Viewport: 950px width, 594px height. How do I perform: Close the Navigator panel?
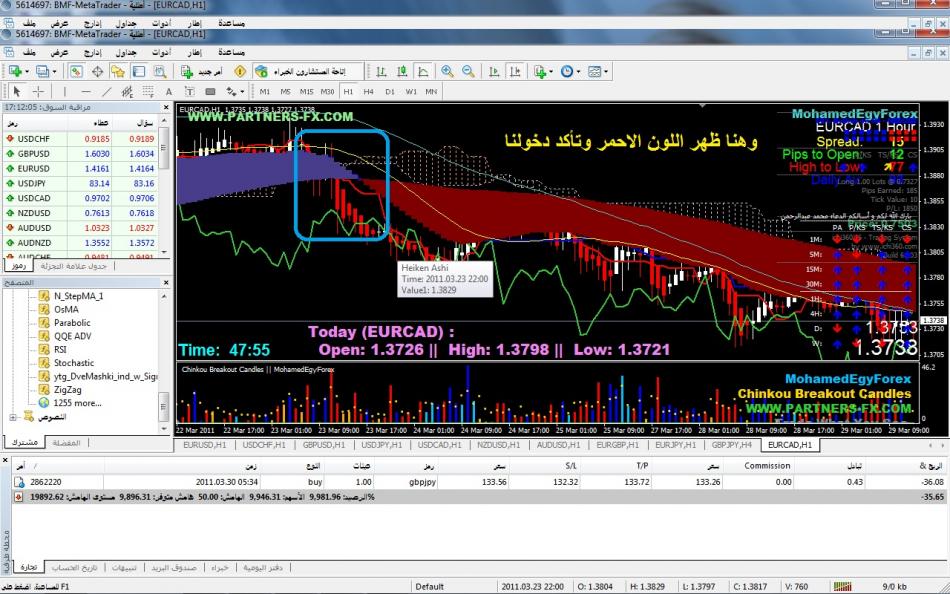[x=166, y=283]
